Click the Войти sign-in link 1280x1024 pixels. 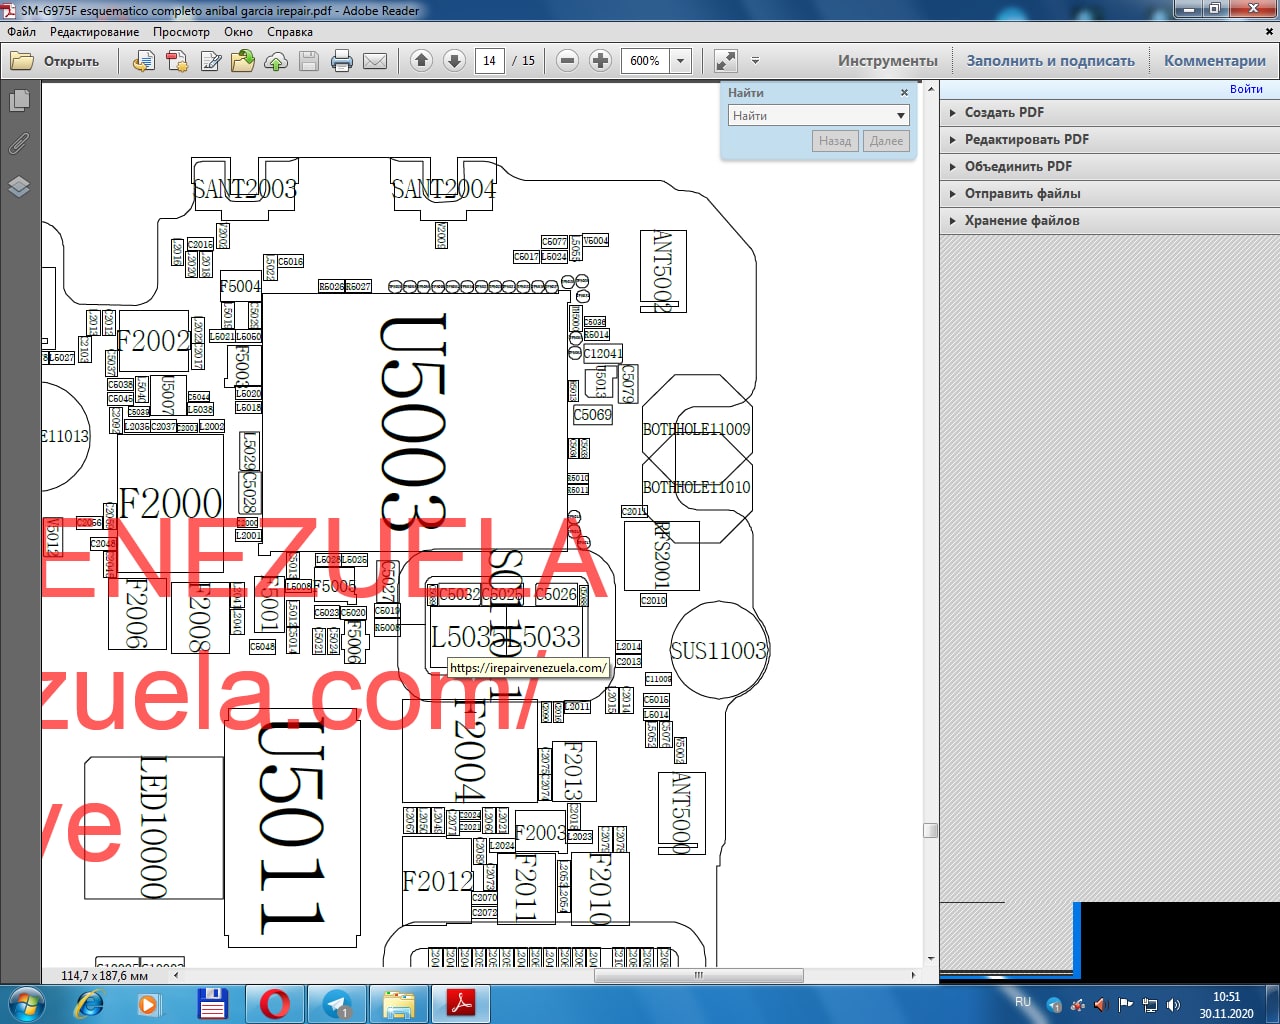1246,89
